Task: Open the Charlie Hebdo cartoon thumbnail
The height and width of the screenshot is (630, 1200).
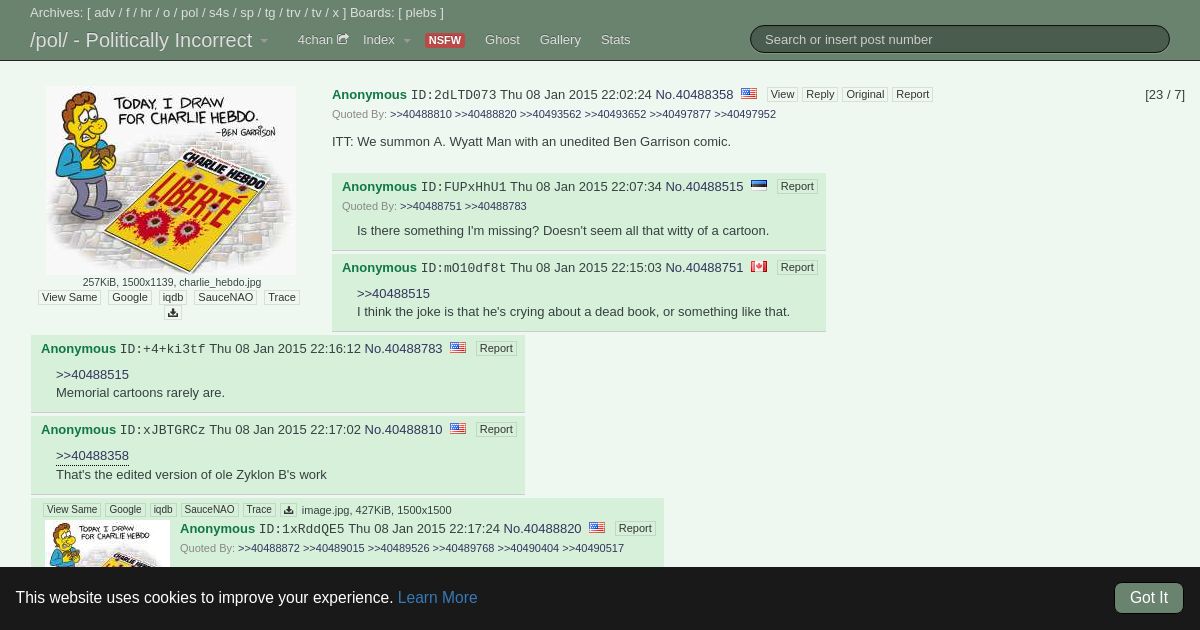Action: coord(171,180)
